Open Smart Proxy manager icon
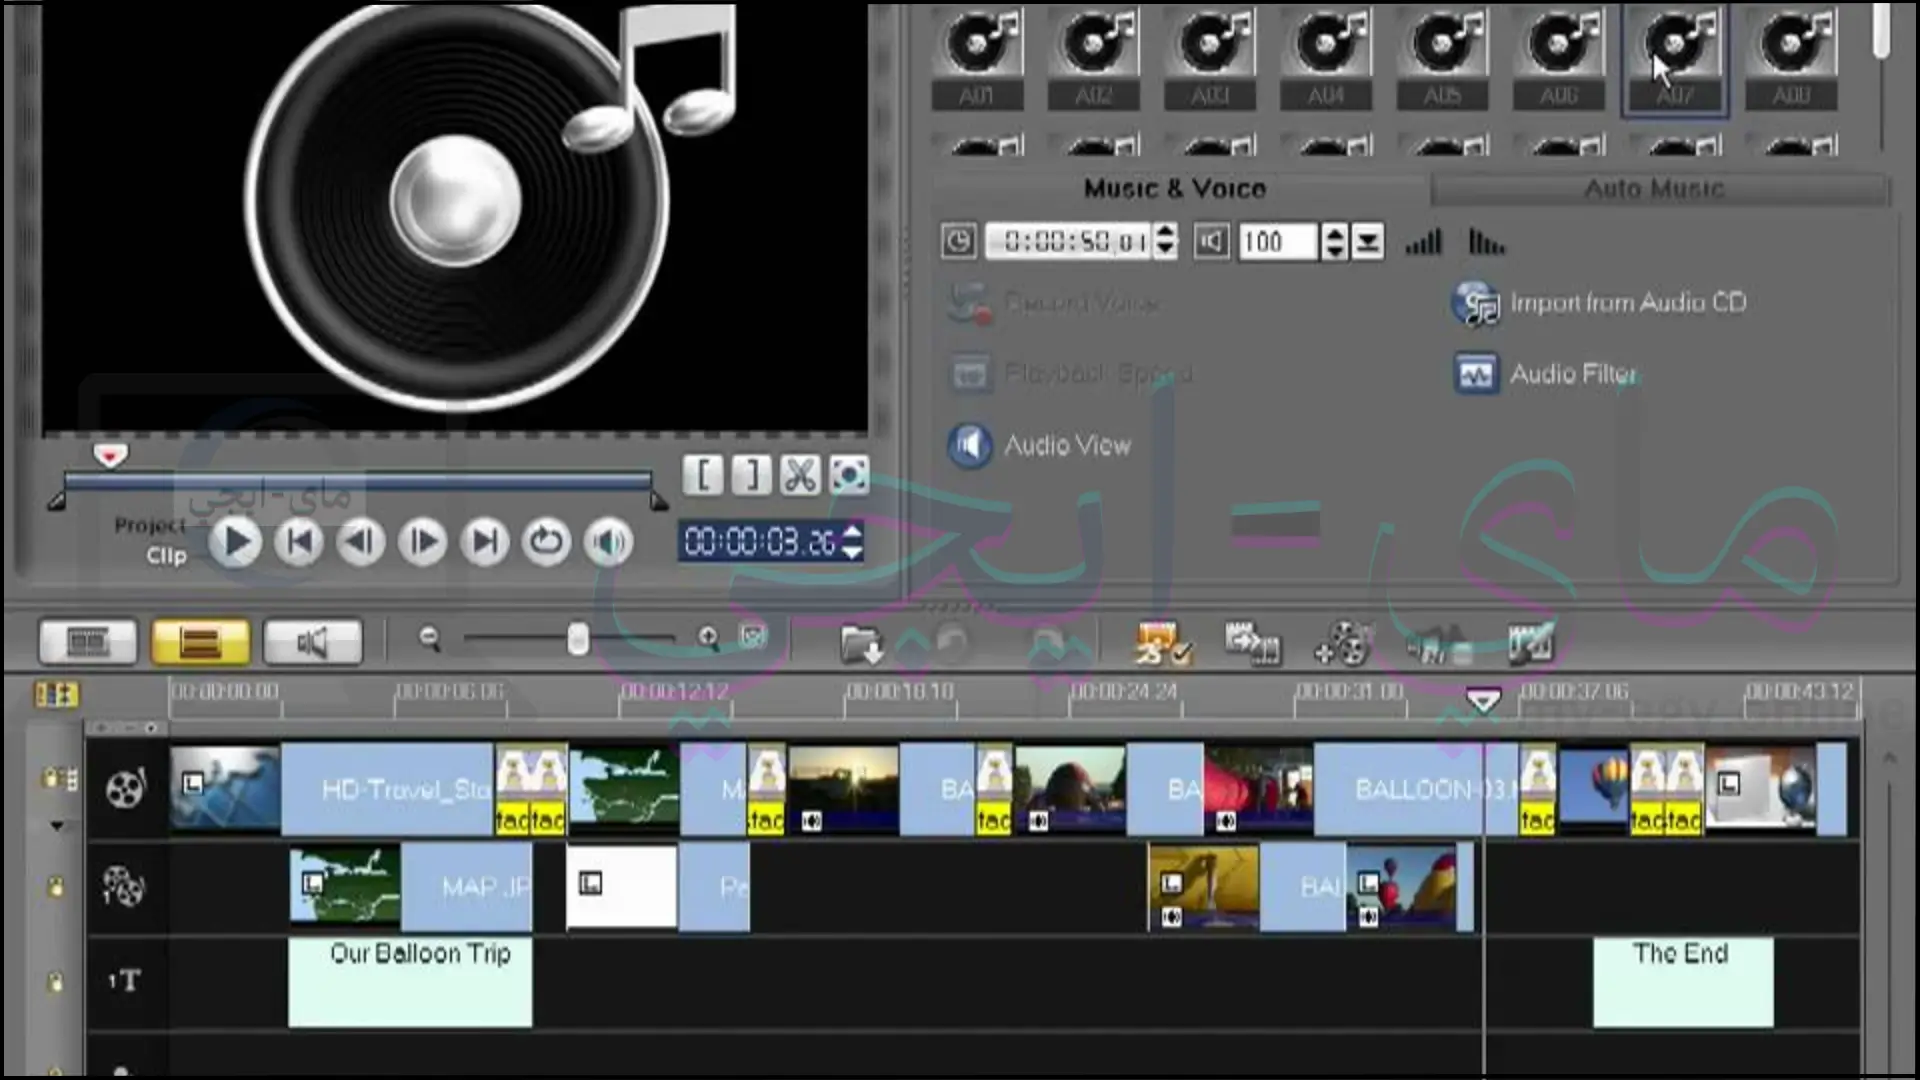1920x1080 pixels. tap(1164, 645)
